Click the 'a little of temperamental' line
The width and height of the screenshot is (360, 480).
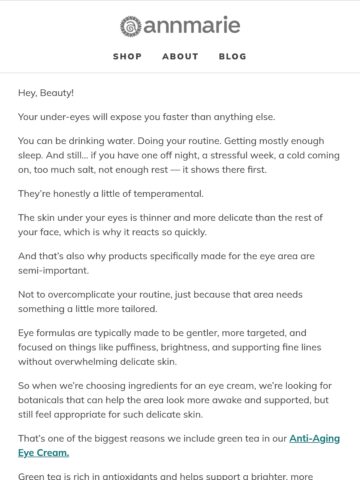pos(111,194)
